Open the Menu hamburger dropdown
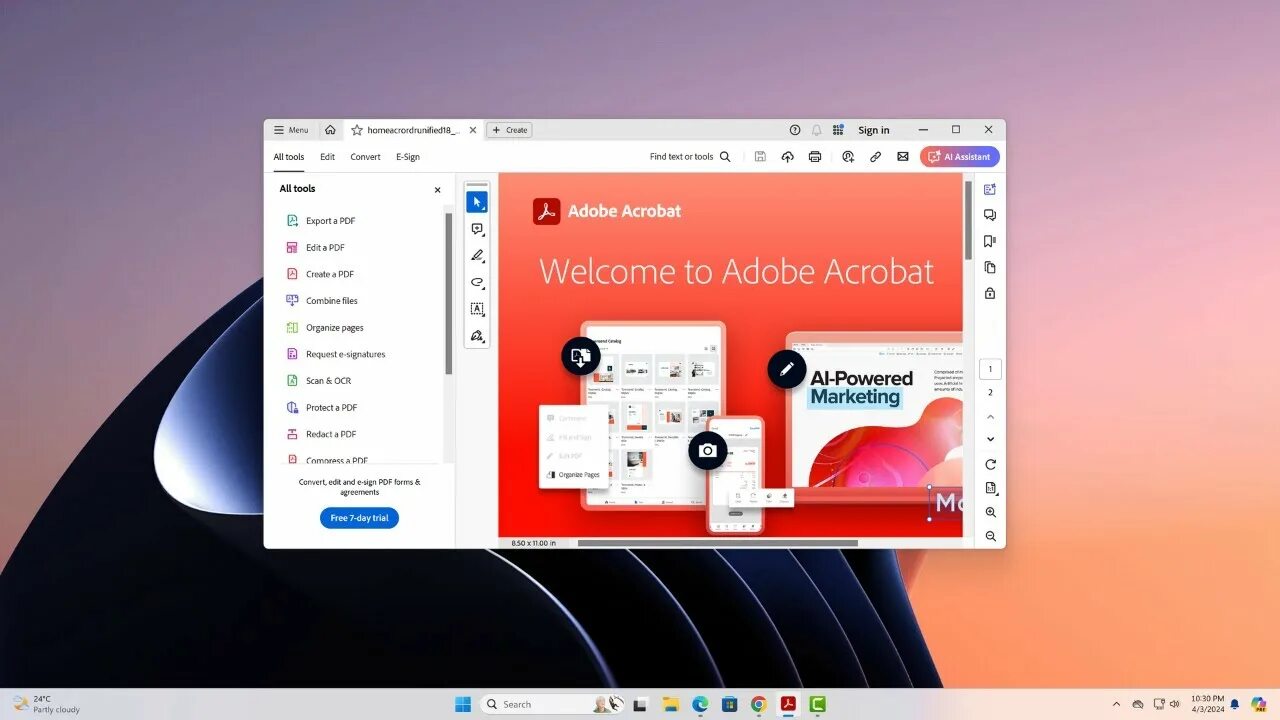 coord(291,130)
